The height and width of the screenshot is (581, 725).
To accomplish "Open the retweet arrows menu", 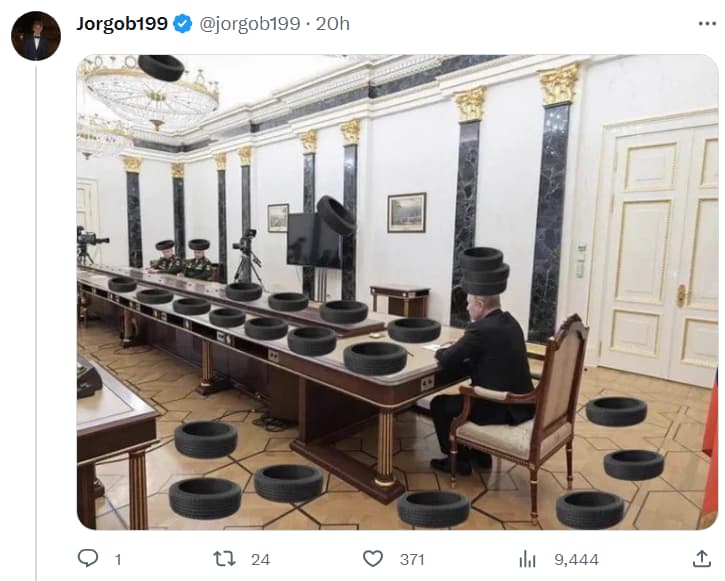I will [x=224, y=559].
